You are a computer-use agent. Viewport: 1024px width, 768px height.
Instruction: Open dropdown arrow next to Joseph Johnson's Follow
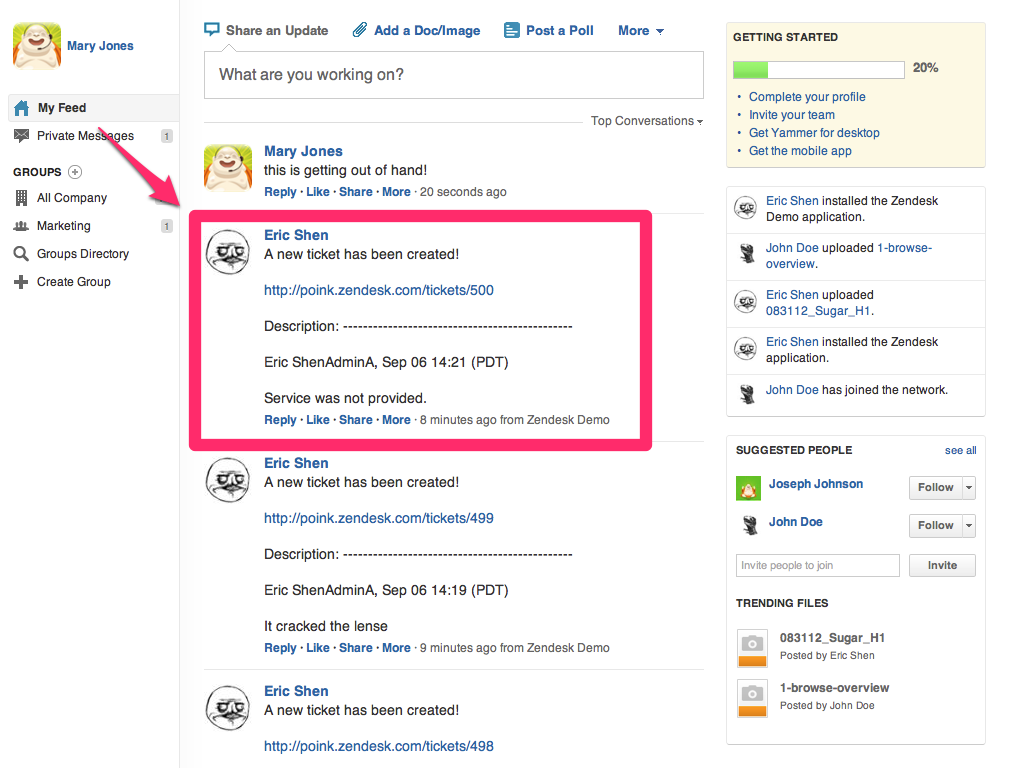(968, 488)
